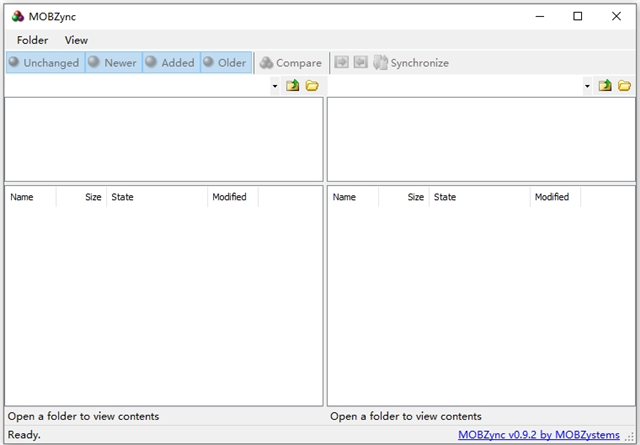
Task: Click the right pane open-folder icon
Action: 624,85
